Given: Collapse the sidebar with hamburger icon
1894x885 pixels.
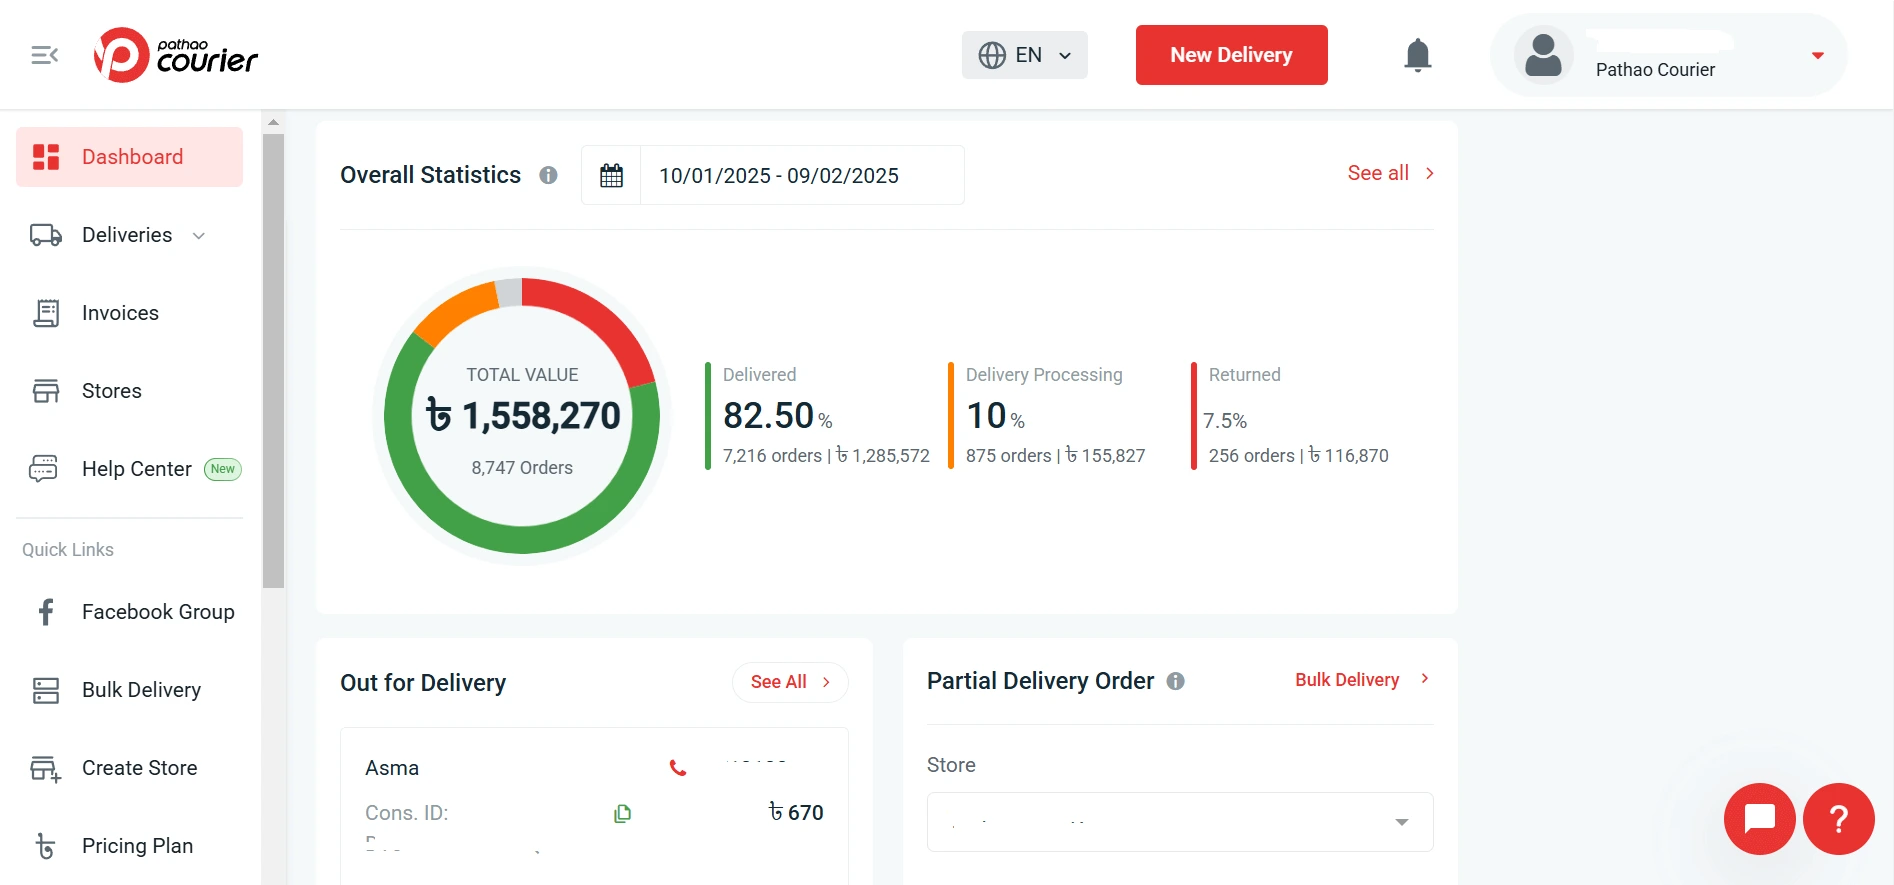Looking at the screenshot, I should pyautogui.click(x=45, y=55).
